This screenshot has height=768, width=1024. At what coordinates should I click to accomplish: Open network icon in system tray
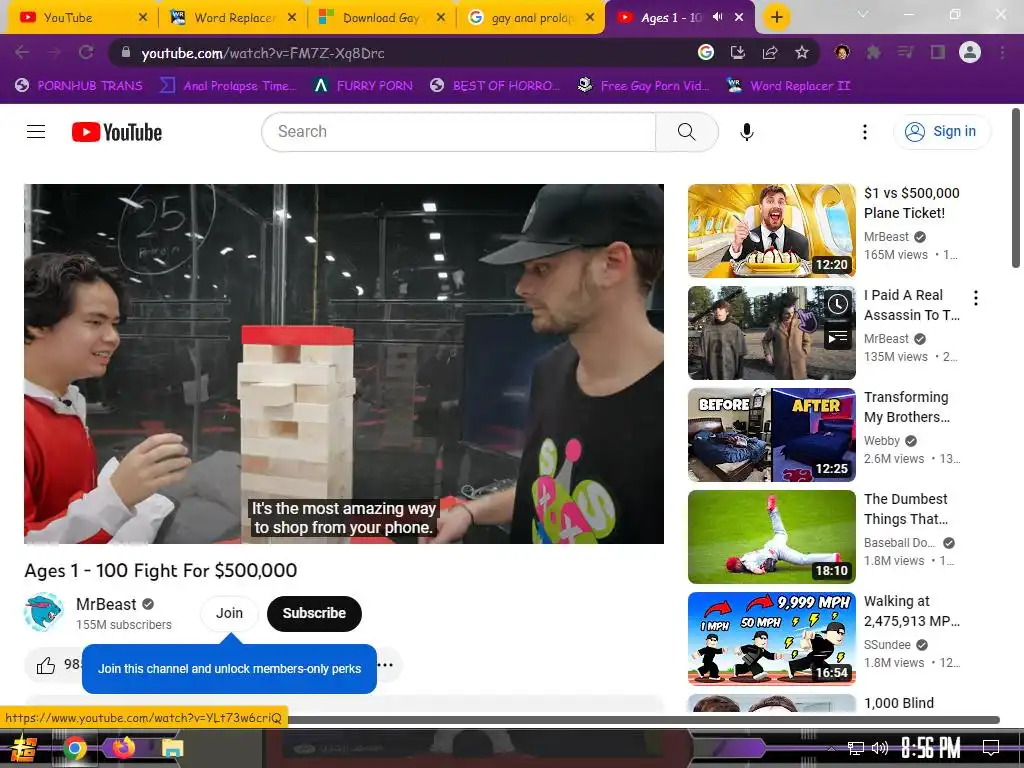point(855,748)
